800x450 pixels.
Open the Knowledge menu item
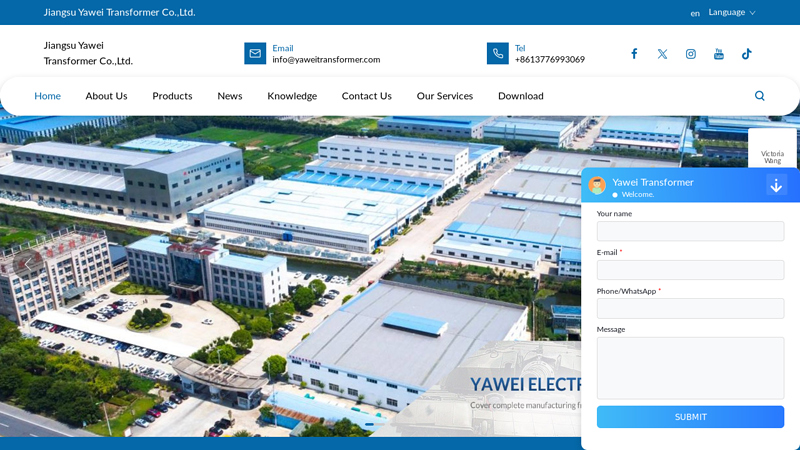coord(292,96)
